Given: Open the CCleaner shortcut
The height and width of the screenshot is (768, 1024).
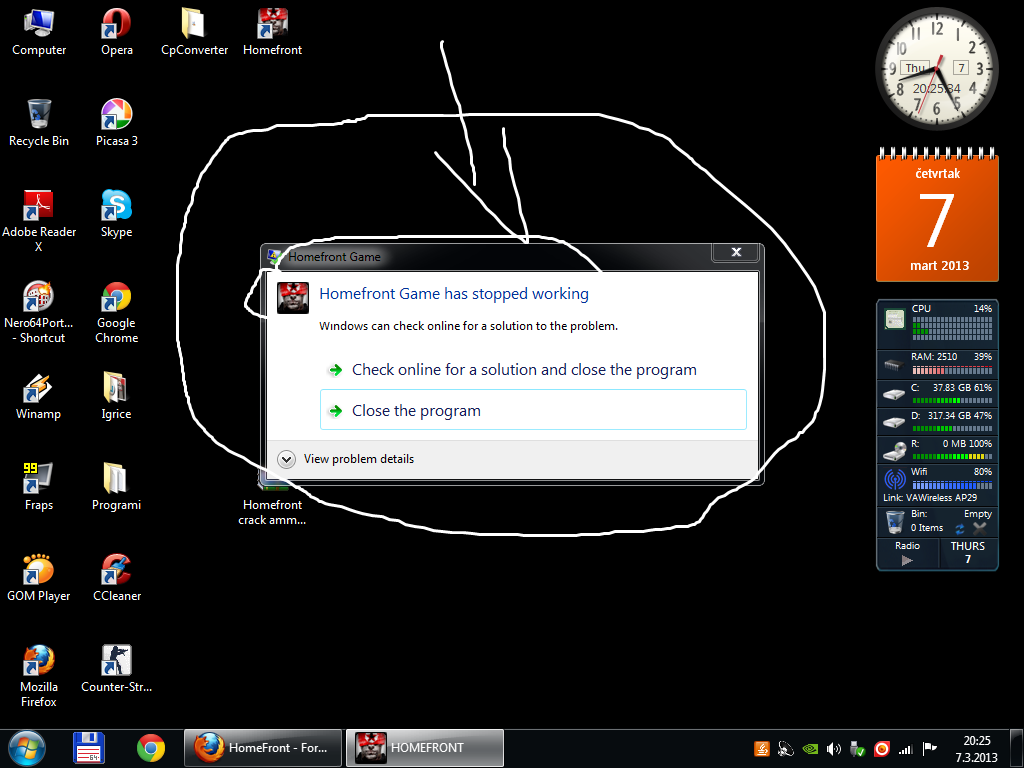Looking at the screenshot, I should [116, 579].
